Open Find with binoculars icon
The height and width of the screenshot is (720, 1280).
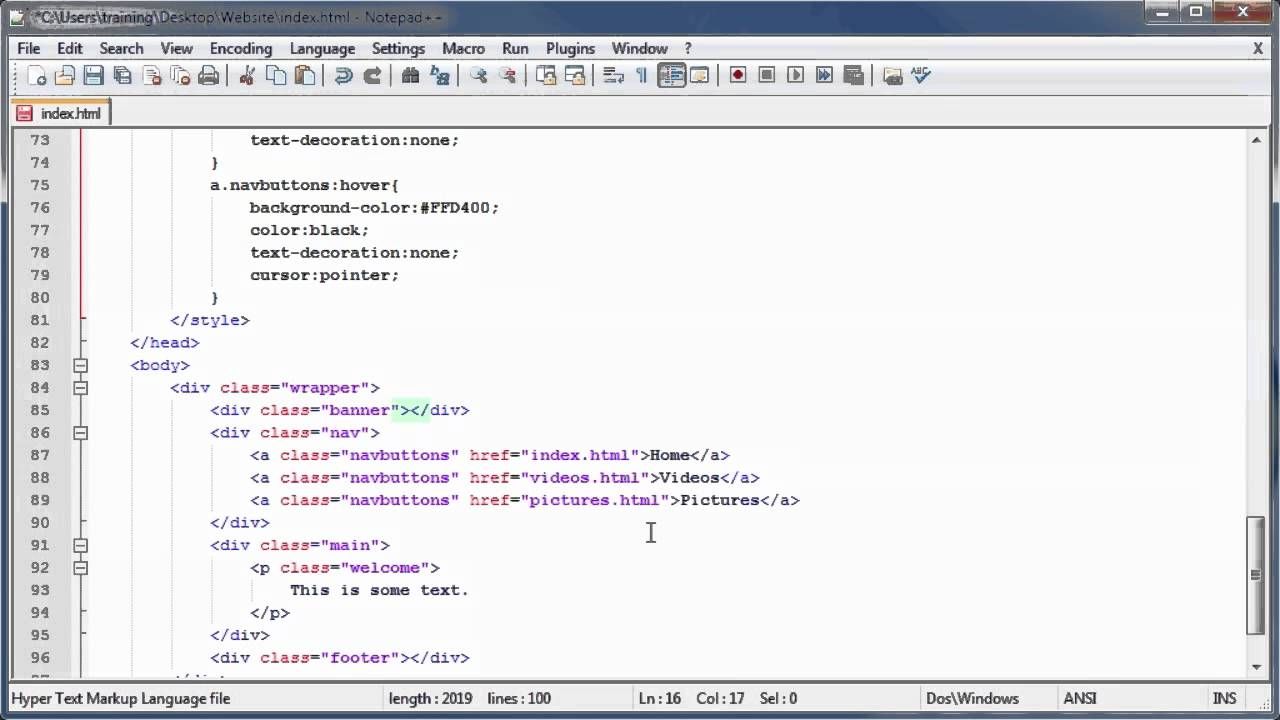(x=410, y=76)
